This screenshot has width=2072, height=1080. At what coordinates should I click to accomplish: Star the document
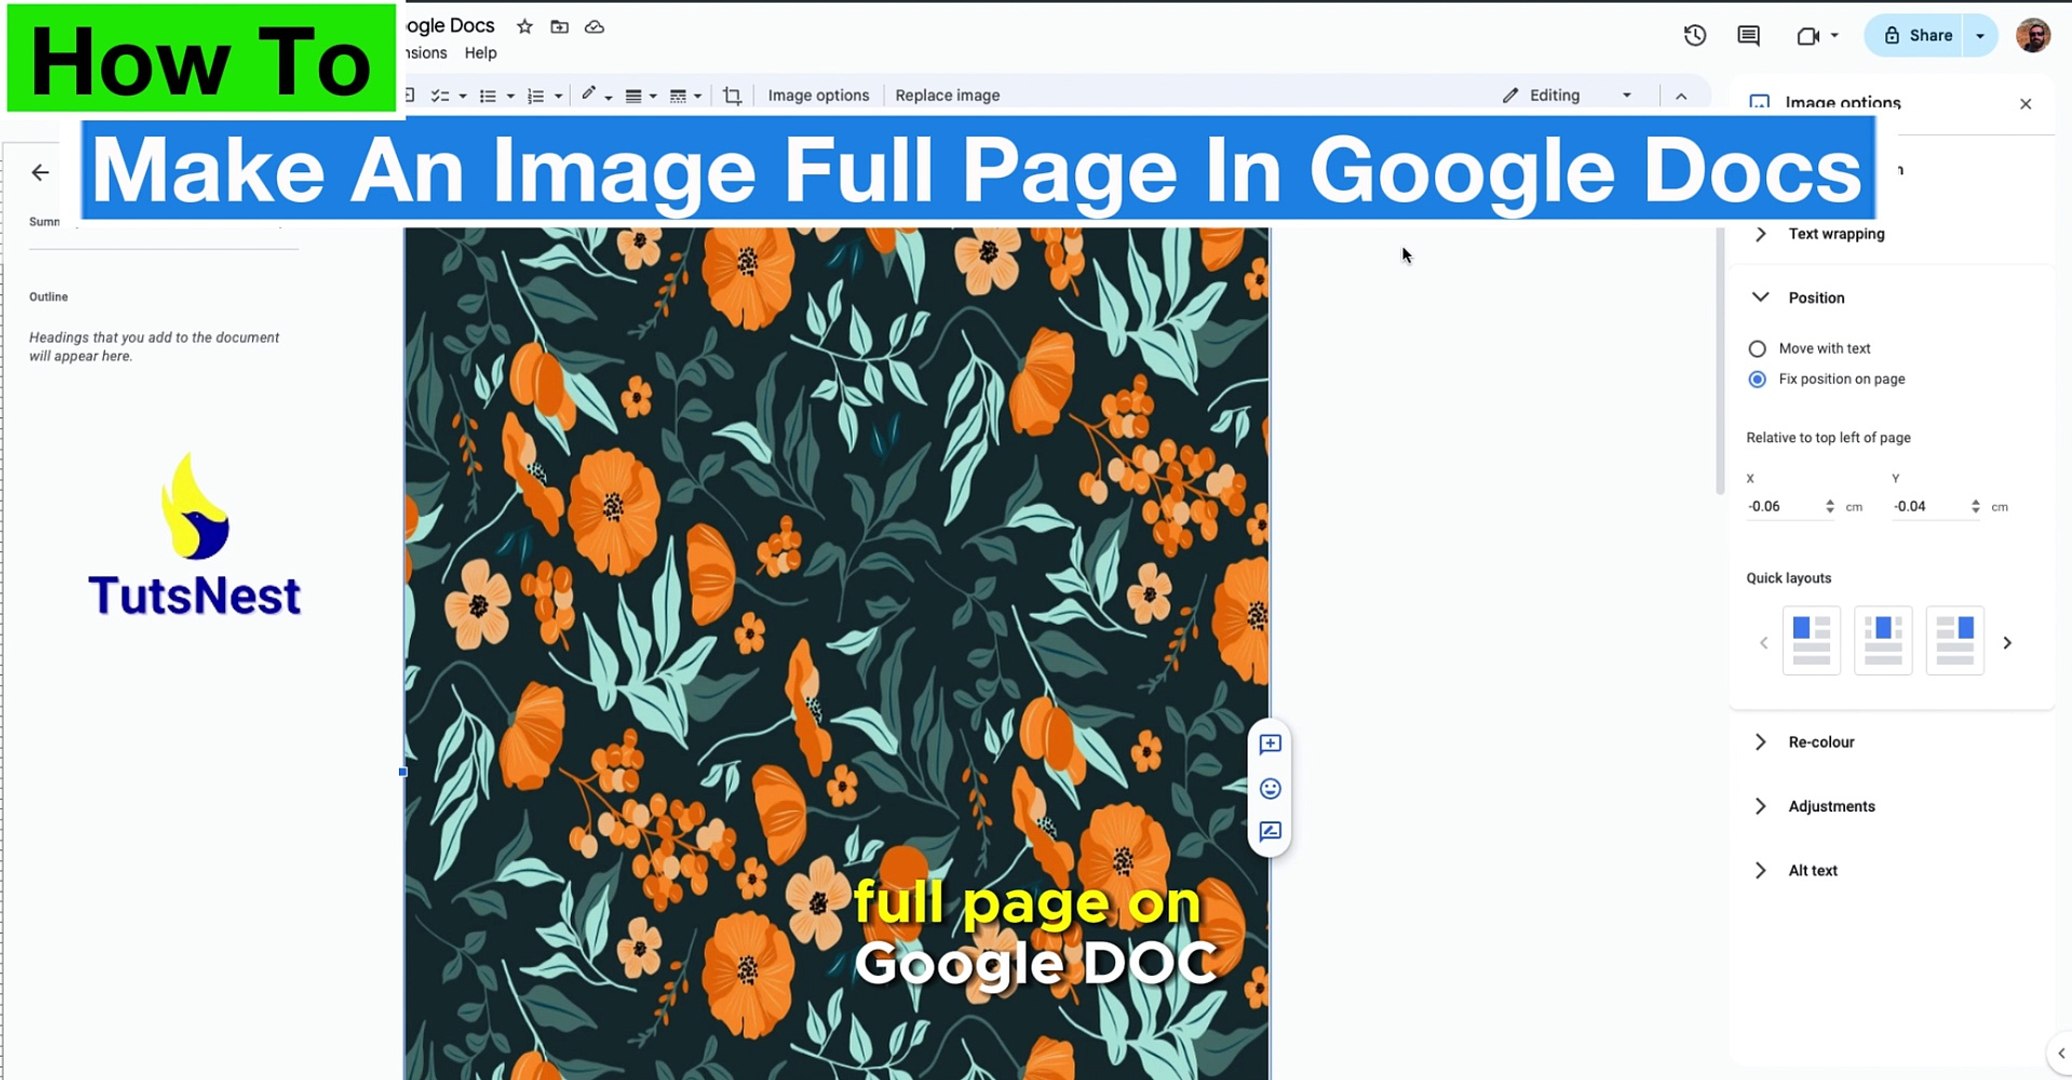click(x=524, y=26)
